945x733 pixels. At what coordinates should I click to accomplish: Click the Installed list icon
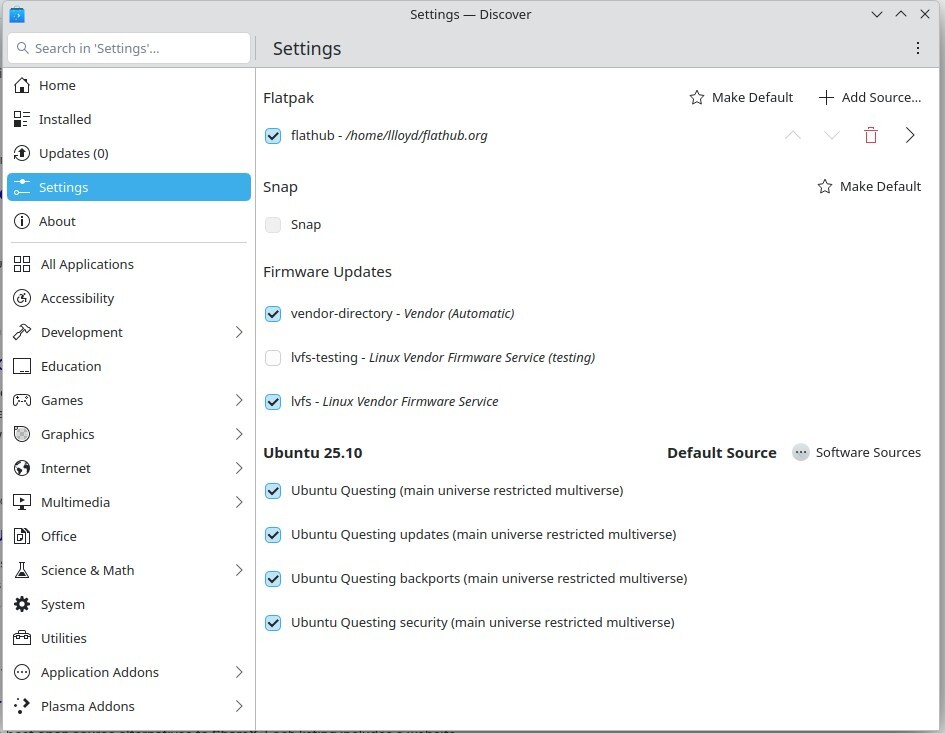22,119
